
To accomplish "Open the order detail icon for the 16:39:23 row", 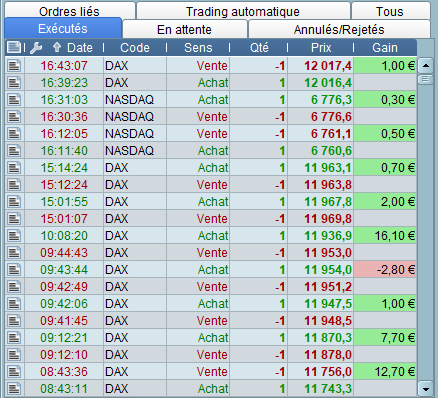I will pos(14,83).
